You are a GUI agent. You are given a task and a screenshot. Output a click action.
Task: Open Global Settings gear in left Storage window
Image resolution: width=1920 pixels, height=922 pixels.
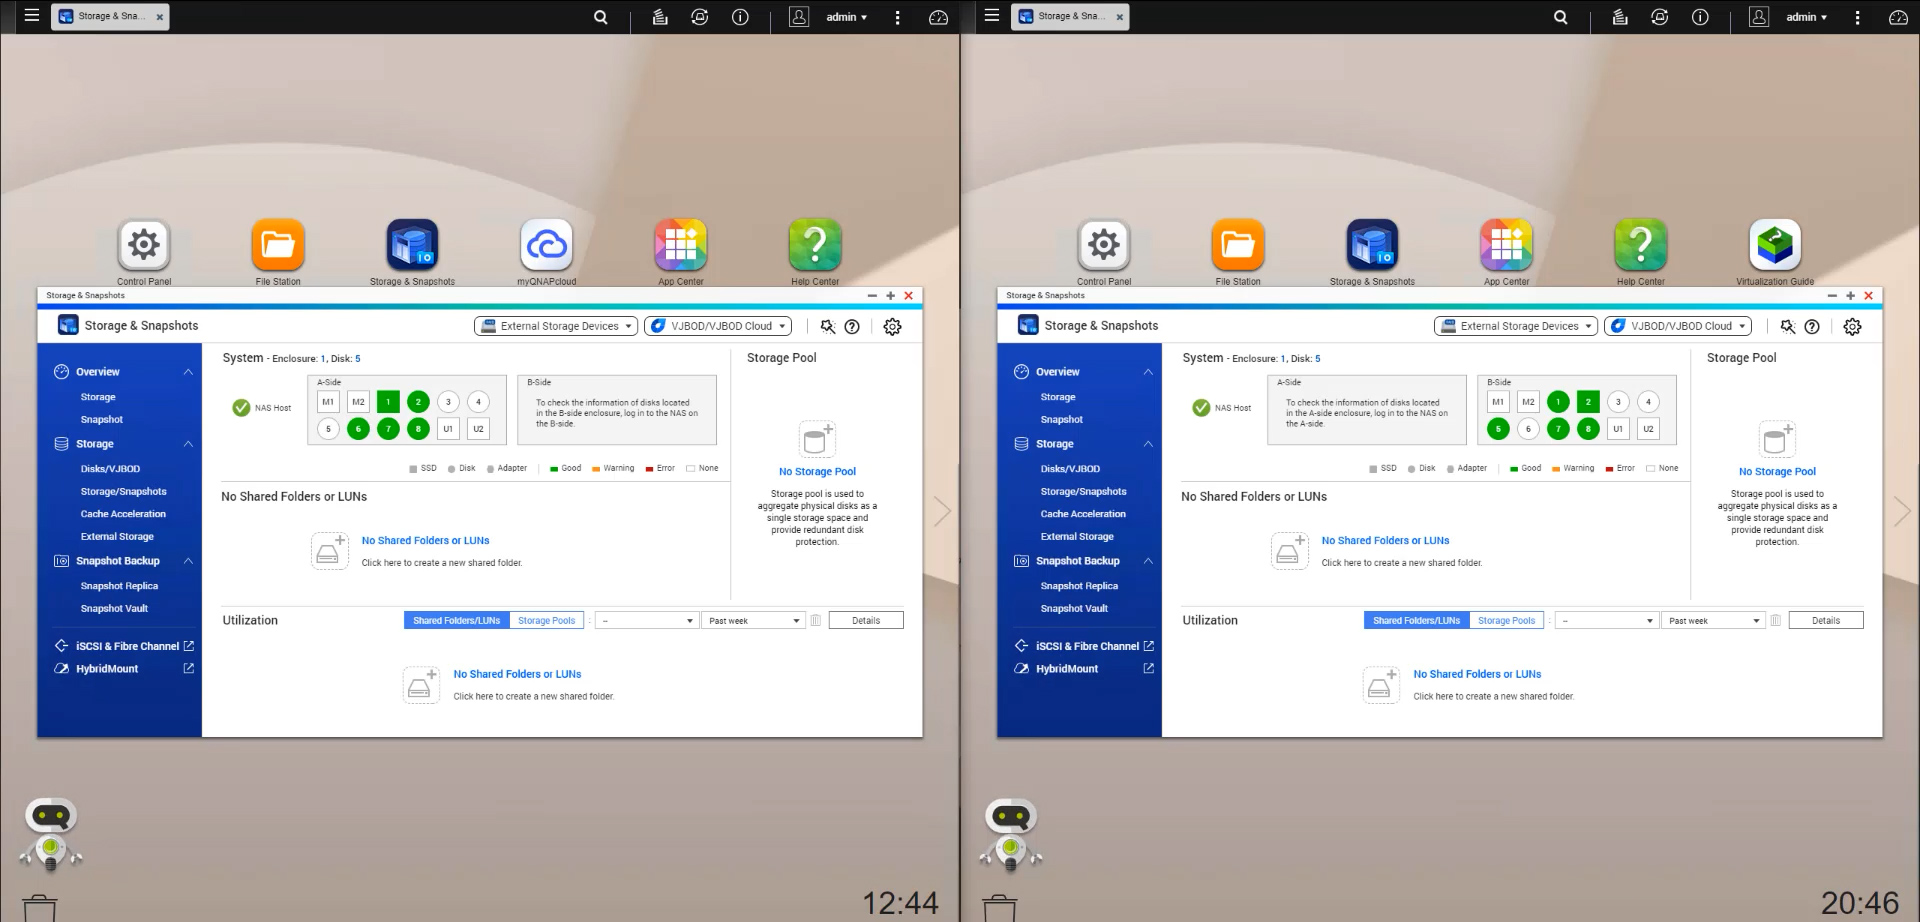click(x=892, y=327)
